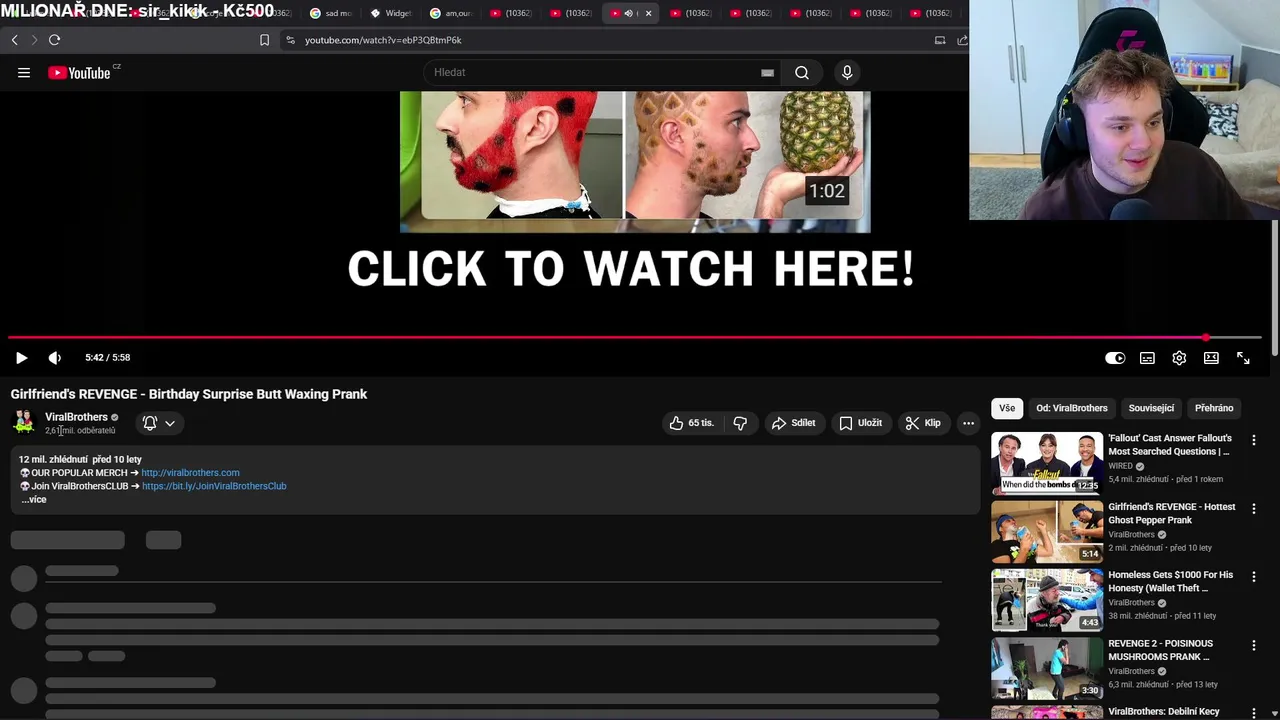The width and height of the screenshot is (1280, 720).
Task: Click the video title Girlfriend's REVENGE
Action: coord(189,394)
